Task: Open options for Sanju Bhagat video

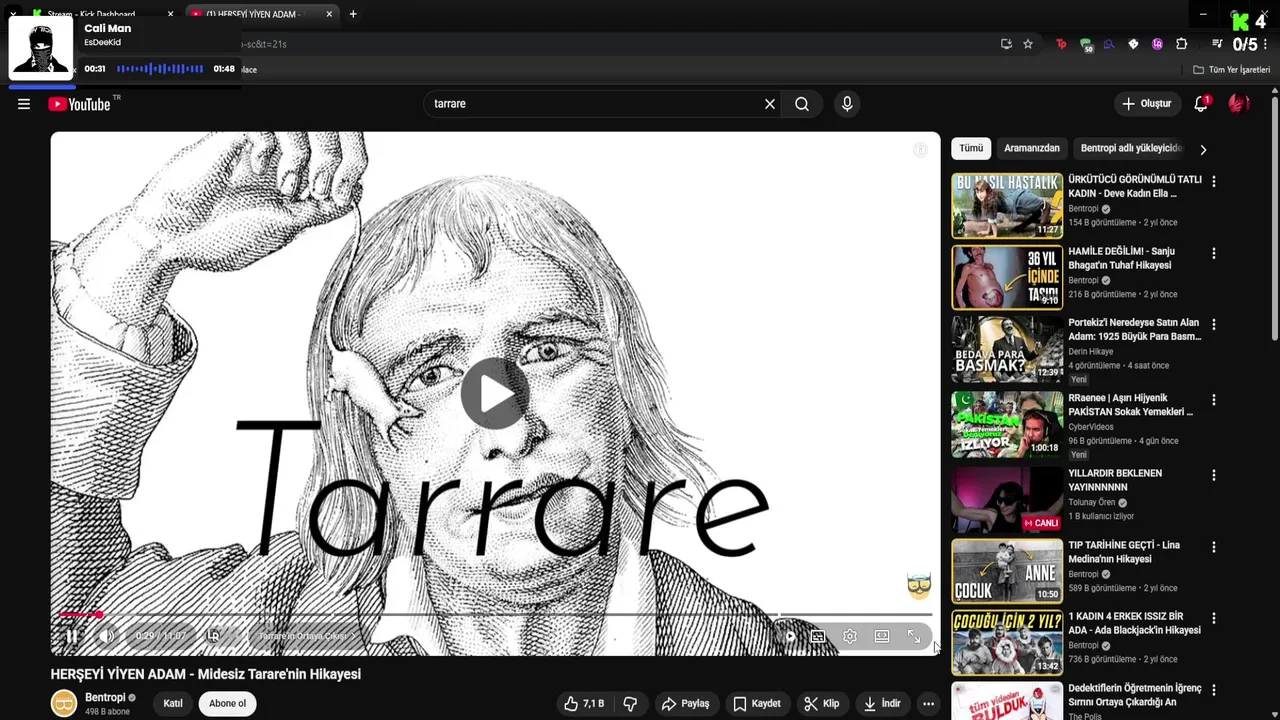Action: (x=1214, y=254)
